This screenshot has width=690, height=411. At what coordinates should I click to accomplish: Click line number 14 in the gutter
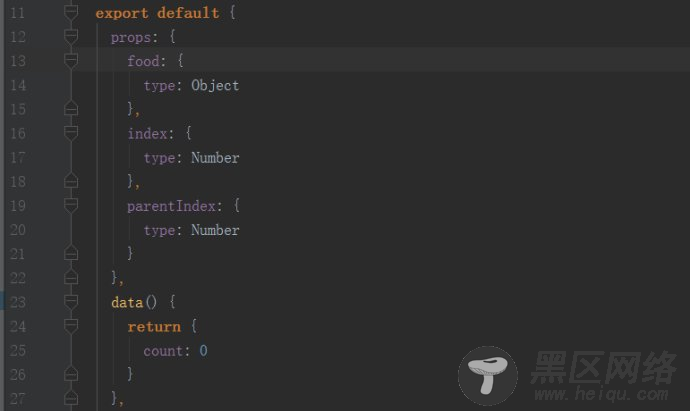coord(18,85)
